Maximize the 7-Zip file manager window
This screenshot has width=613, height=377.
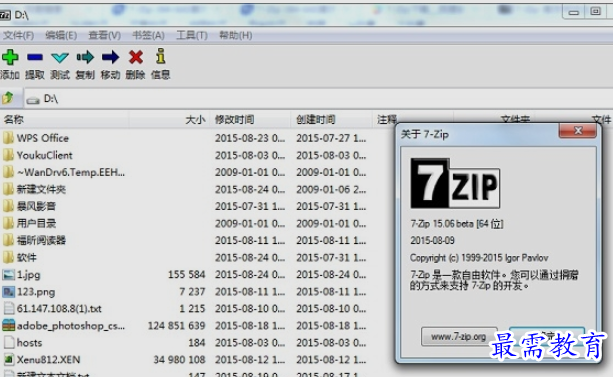point(595,12)
